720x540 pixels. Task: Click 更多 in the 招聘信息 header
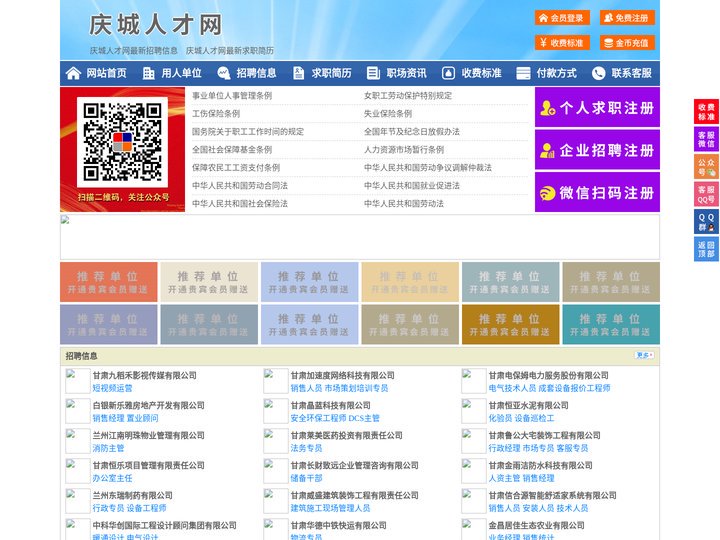[644, 355]
